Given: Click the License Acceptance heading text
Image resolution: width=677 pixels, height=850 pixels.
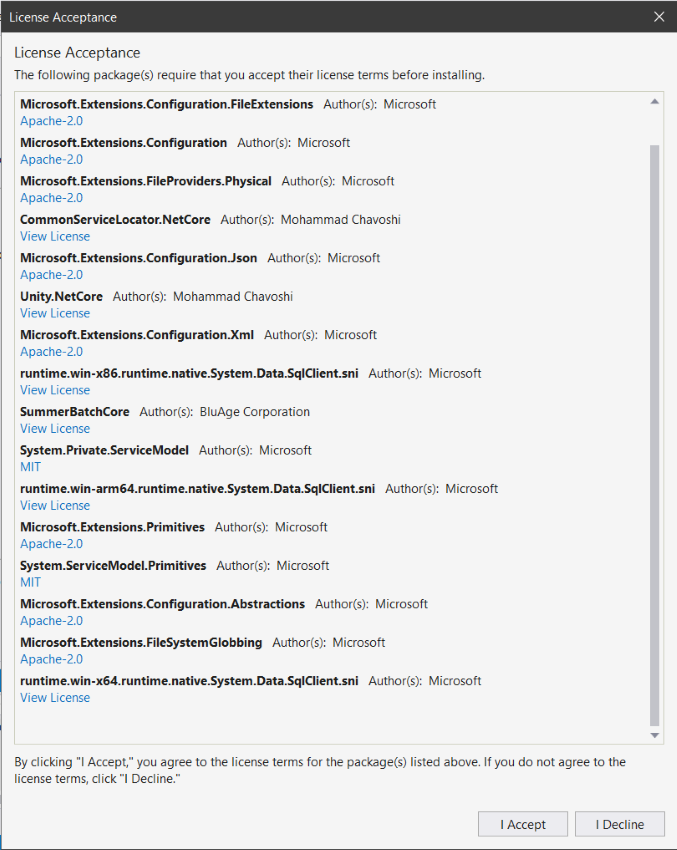Looking at the screenshot, I should [77, 53].
